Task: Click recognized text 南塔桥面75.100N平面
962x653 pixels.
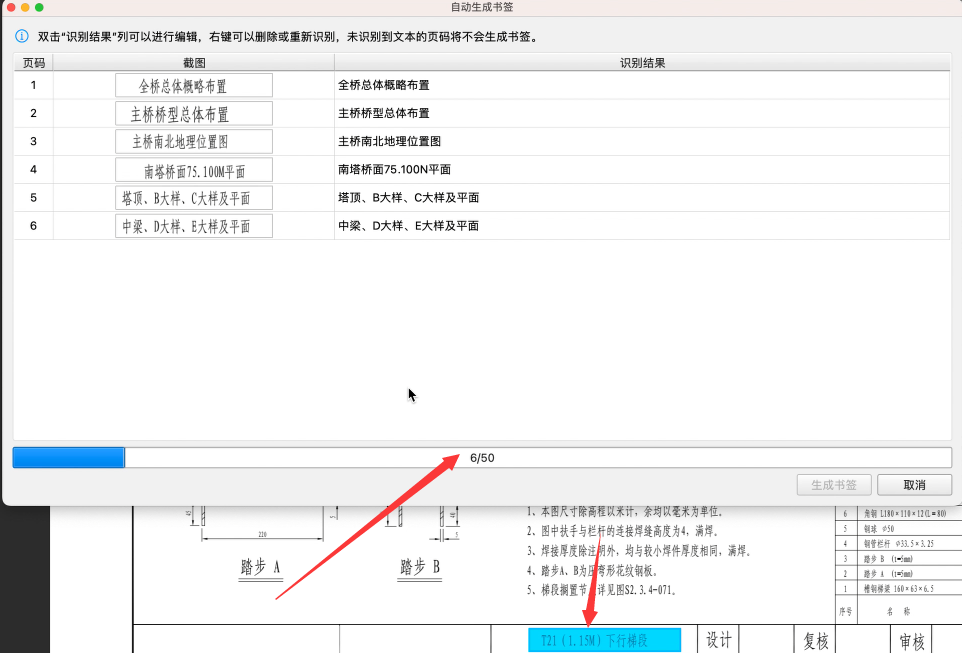Action: (x=394, y=170)
